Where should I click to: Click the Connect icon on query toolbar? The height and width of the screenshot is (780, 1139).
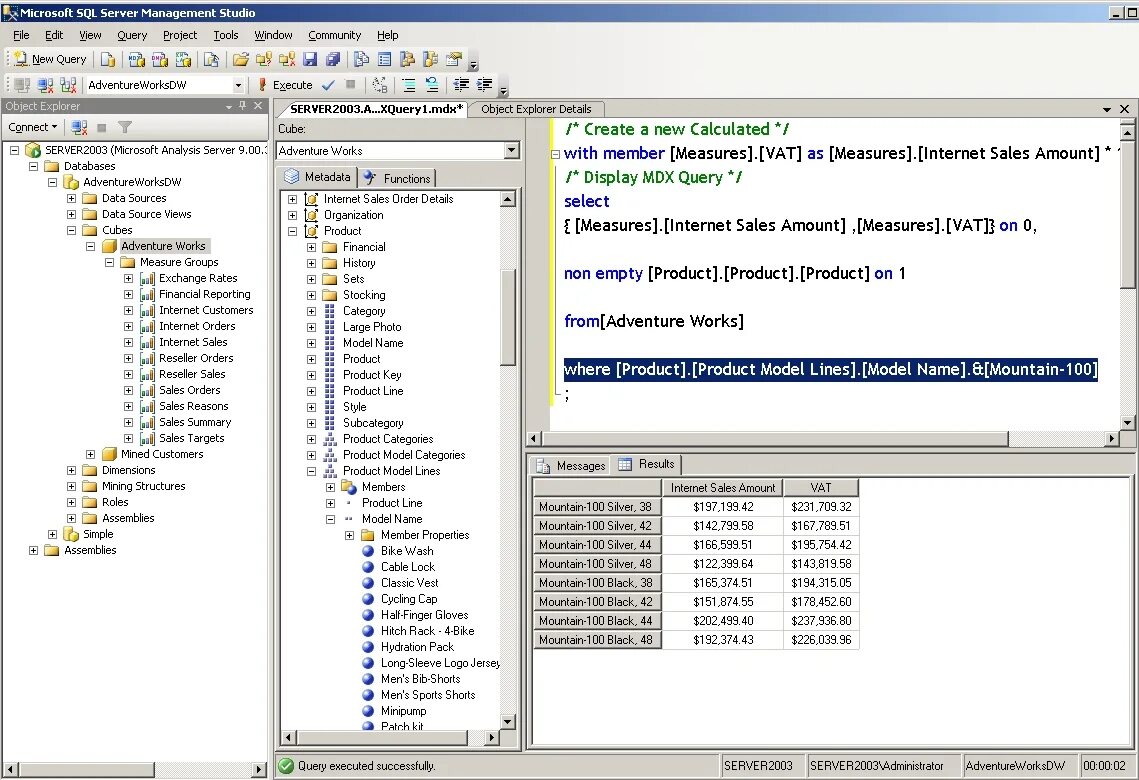click(22, 85)
